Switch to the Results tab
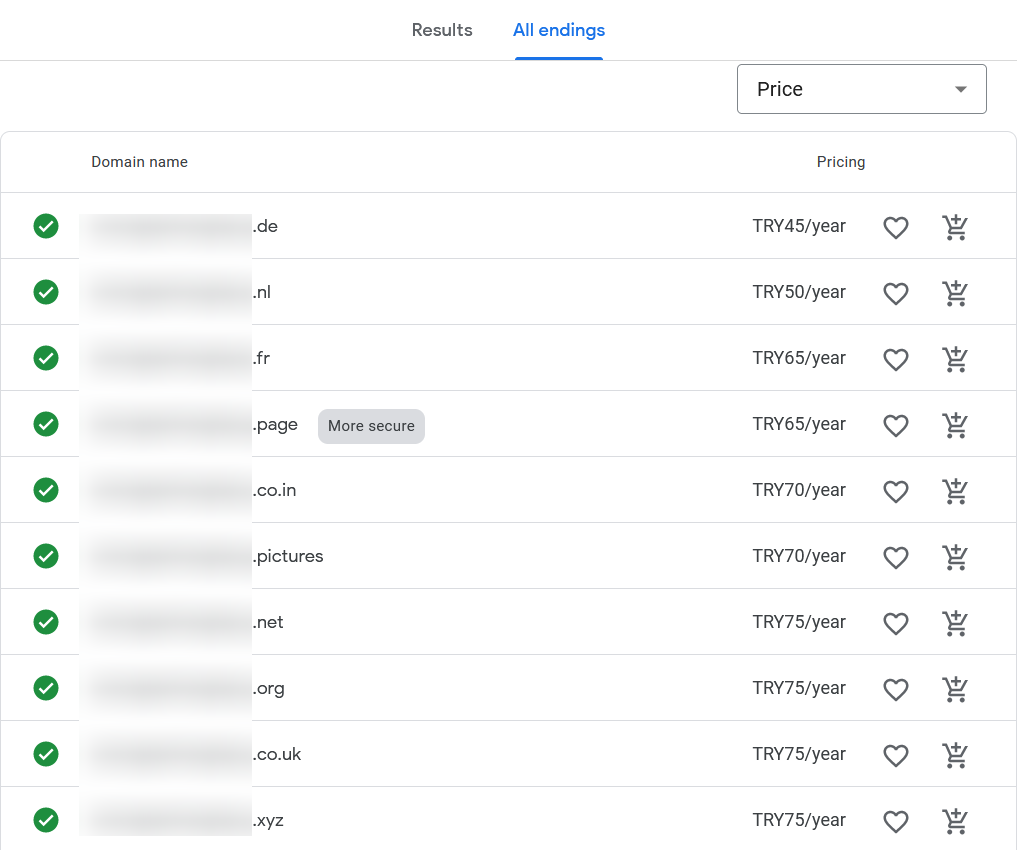The width and height of the screenshot is (1017, 850). coord(442,30)
